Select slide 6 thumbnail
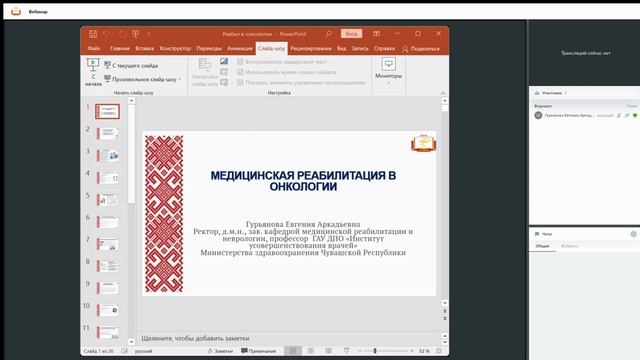 point(107,222)
